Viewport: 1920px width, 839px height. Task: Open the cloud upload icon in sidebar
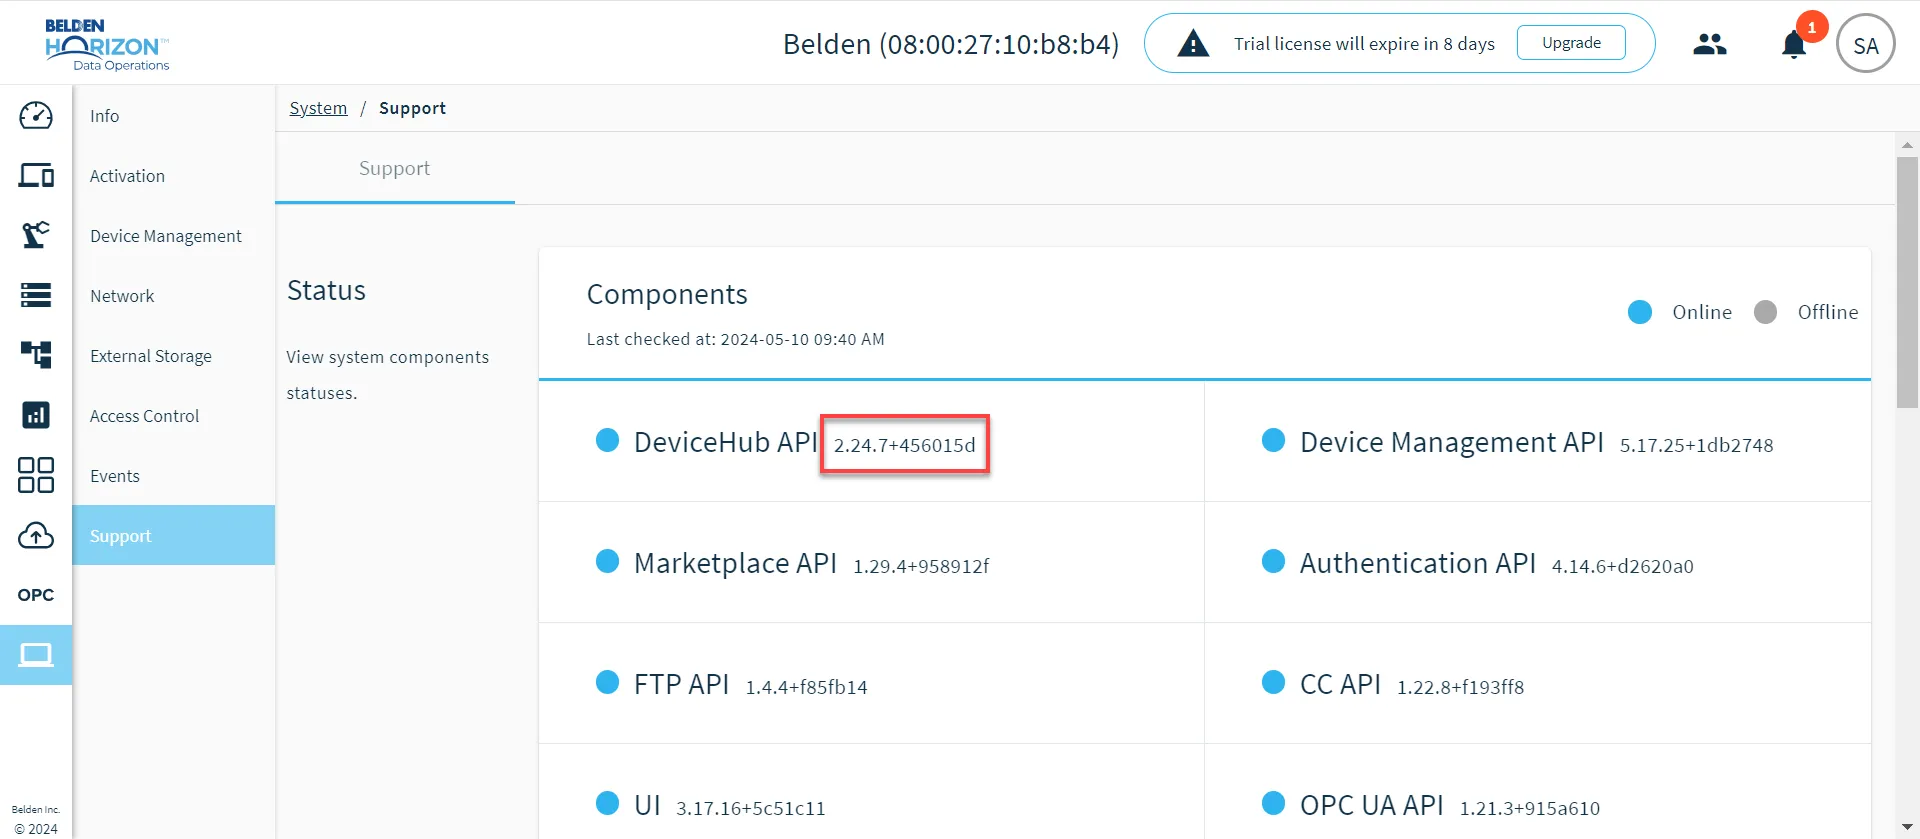click(36, 536)
